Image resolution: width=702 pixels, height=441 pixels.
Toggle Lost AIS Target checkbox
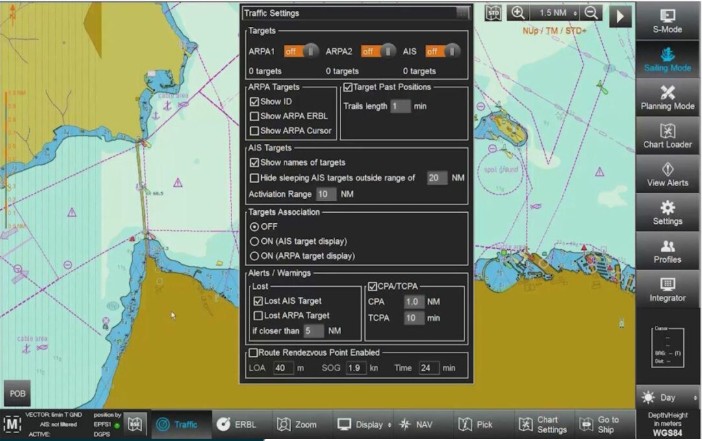point(258,301)
